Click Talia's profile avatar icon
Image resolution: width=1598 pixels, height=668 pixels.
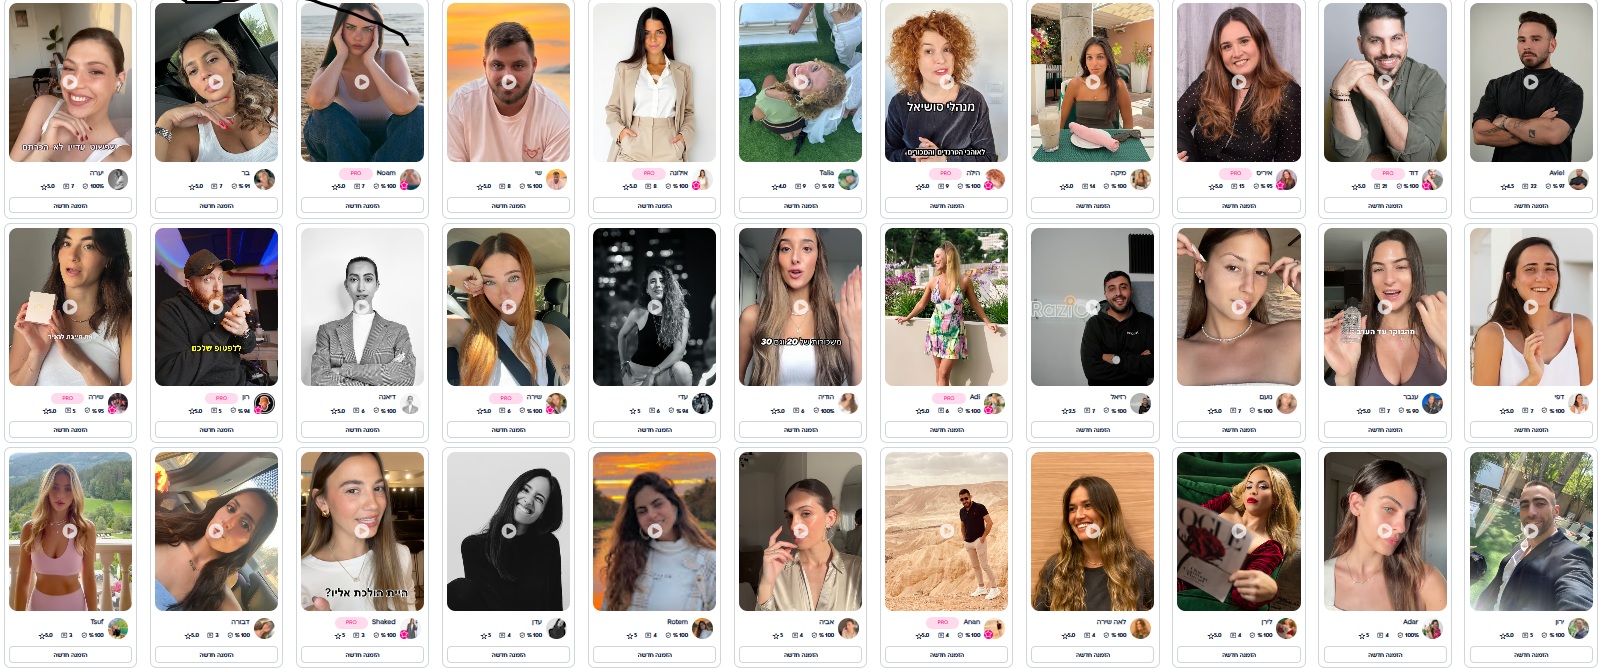coord(848,179)
